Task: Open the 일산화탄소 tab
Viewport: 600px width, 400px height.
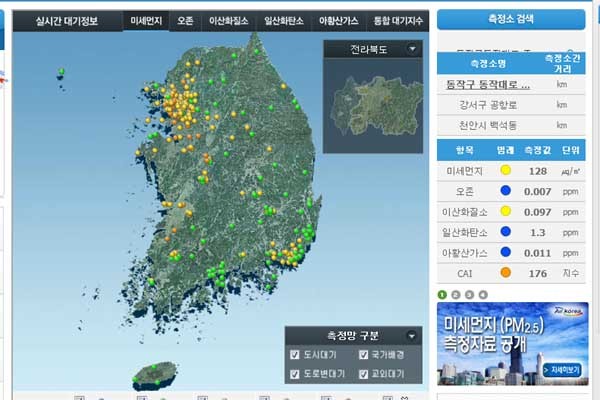Action: pos(284,21)
